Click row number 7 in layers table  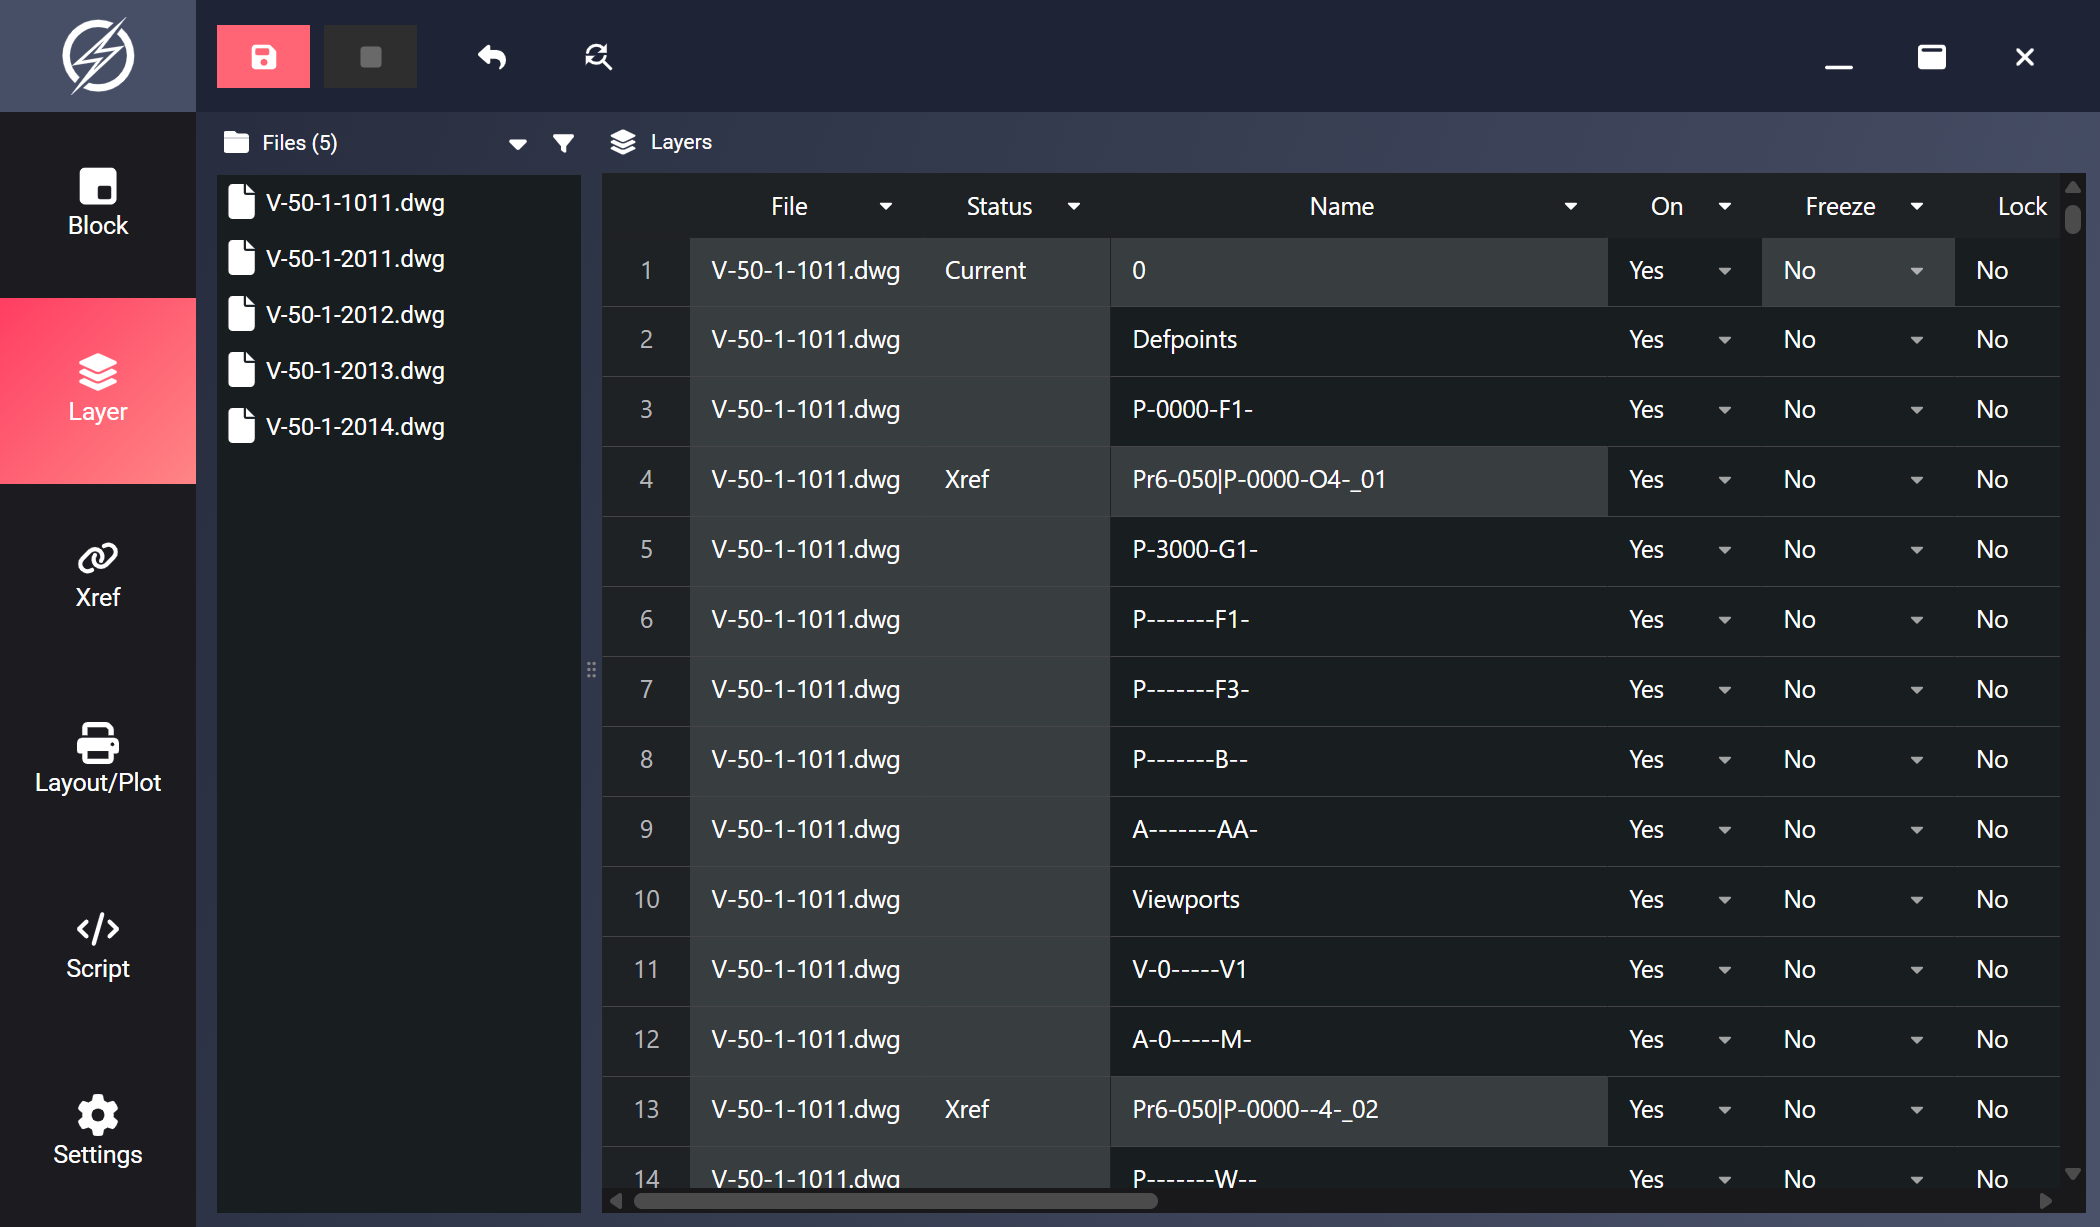click(646, 690)
